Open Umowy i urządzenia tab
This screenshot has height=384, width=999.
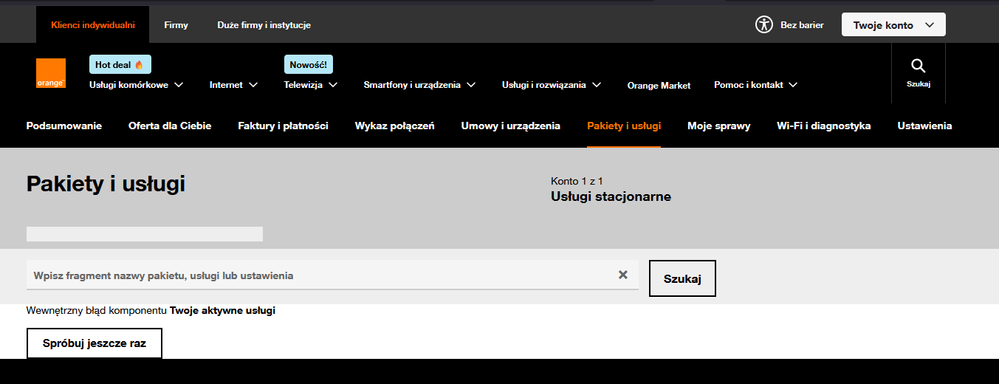[510, 126]
